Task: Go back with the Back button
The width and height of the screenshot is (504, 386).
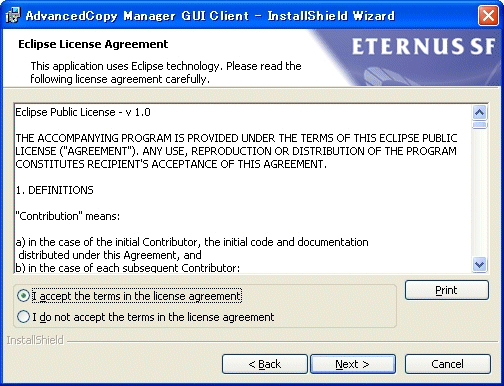Action: 265,364
